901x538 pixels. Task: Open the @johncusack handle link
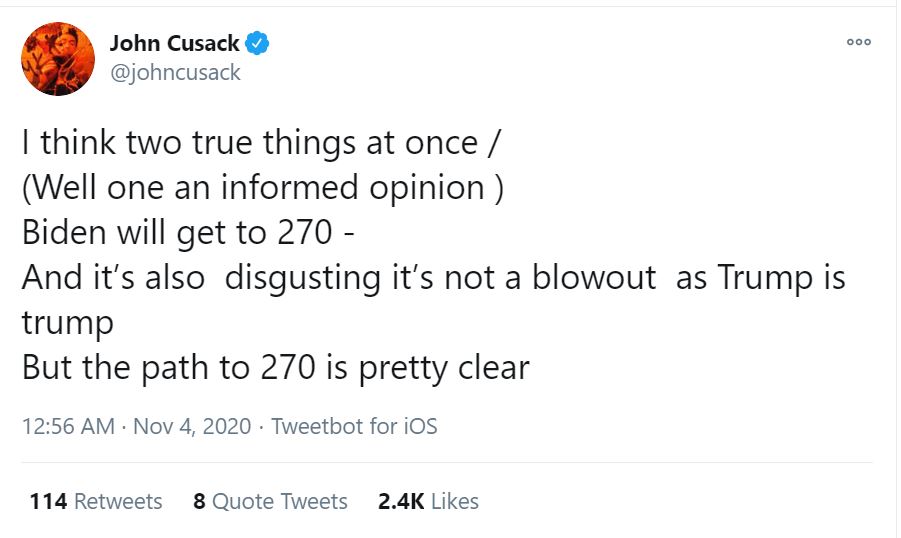[x=174, y=72]
